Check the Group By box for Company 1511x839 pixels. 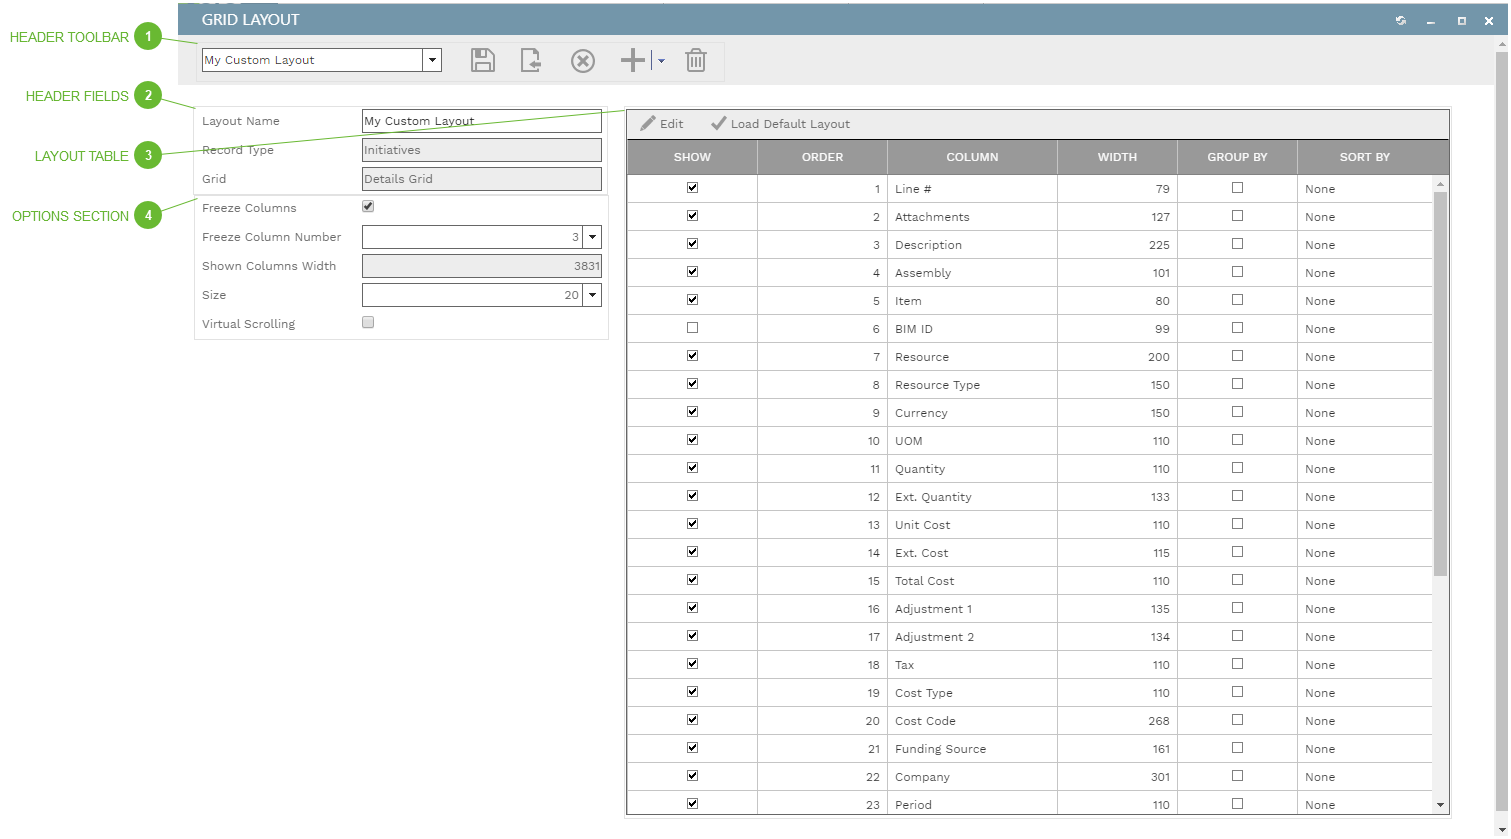(x=1237, y=776)
